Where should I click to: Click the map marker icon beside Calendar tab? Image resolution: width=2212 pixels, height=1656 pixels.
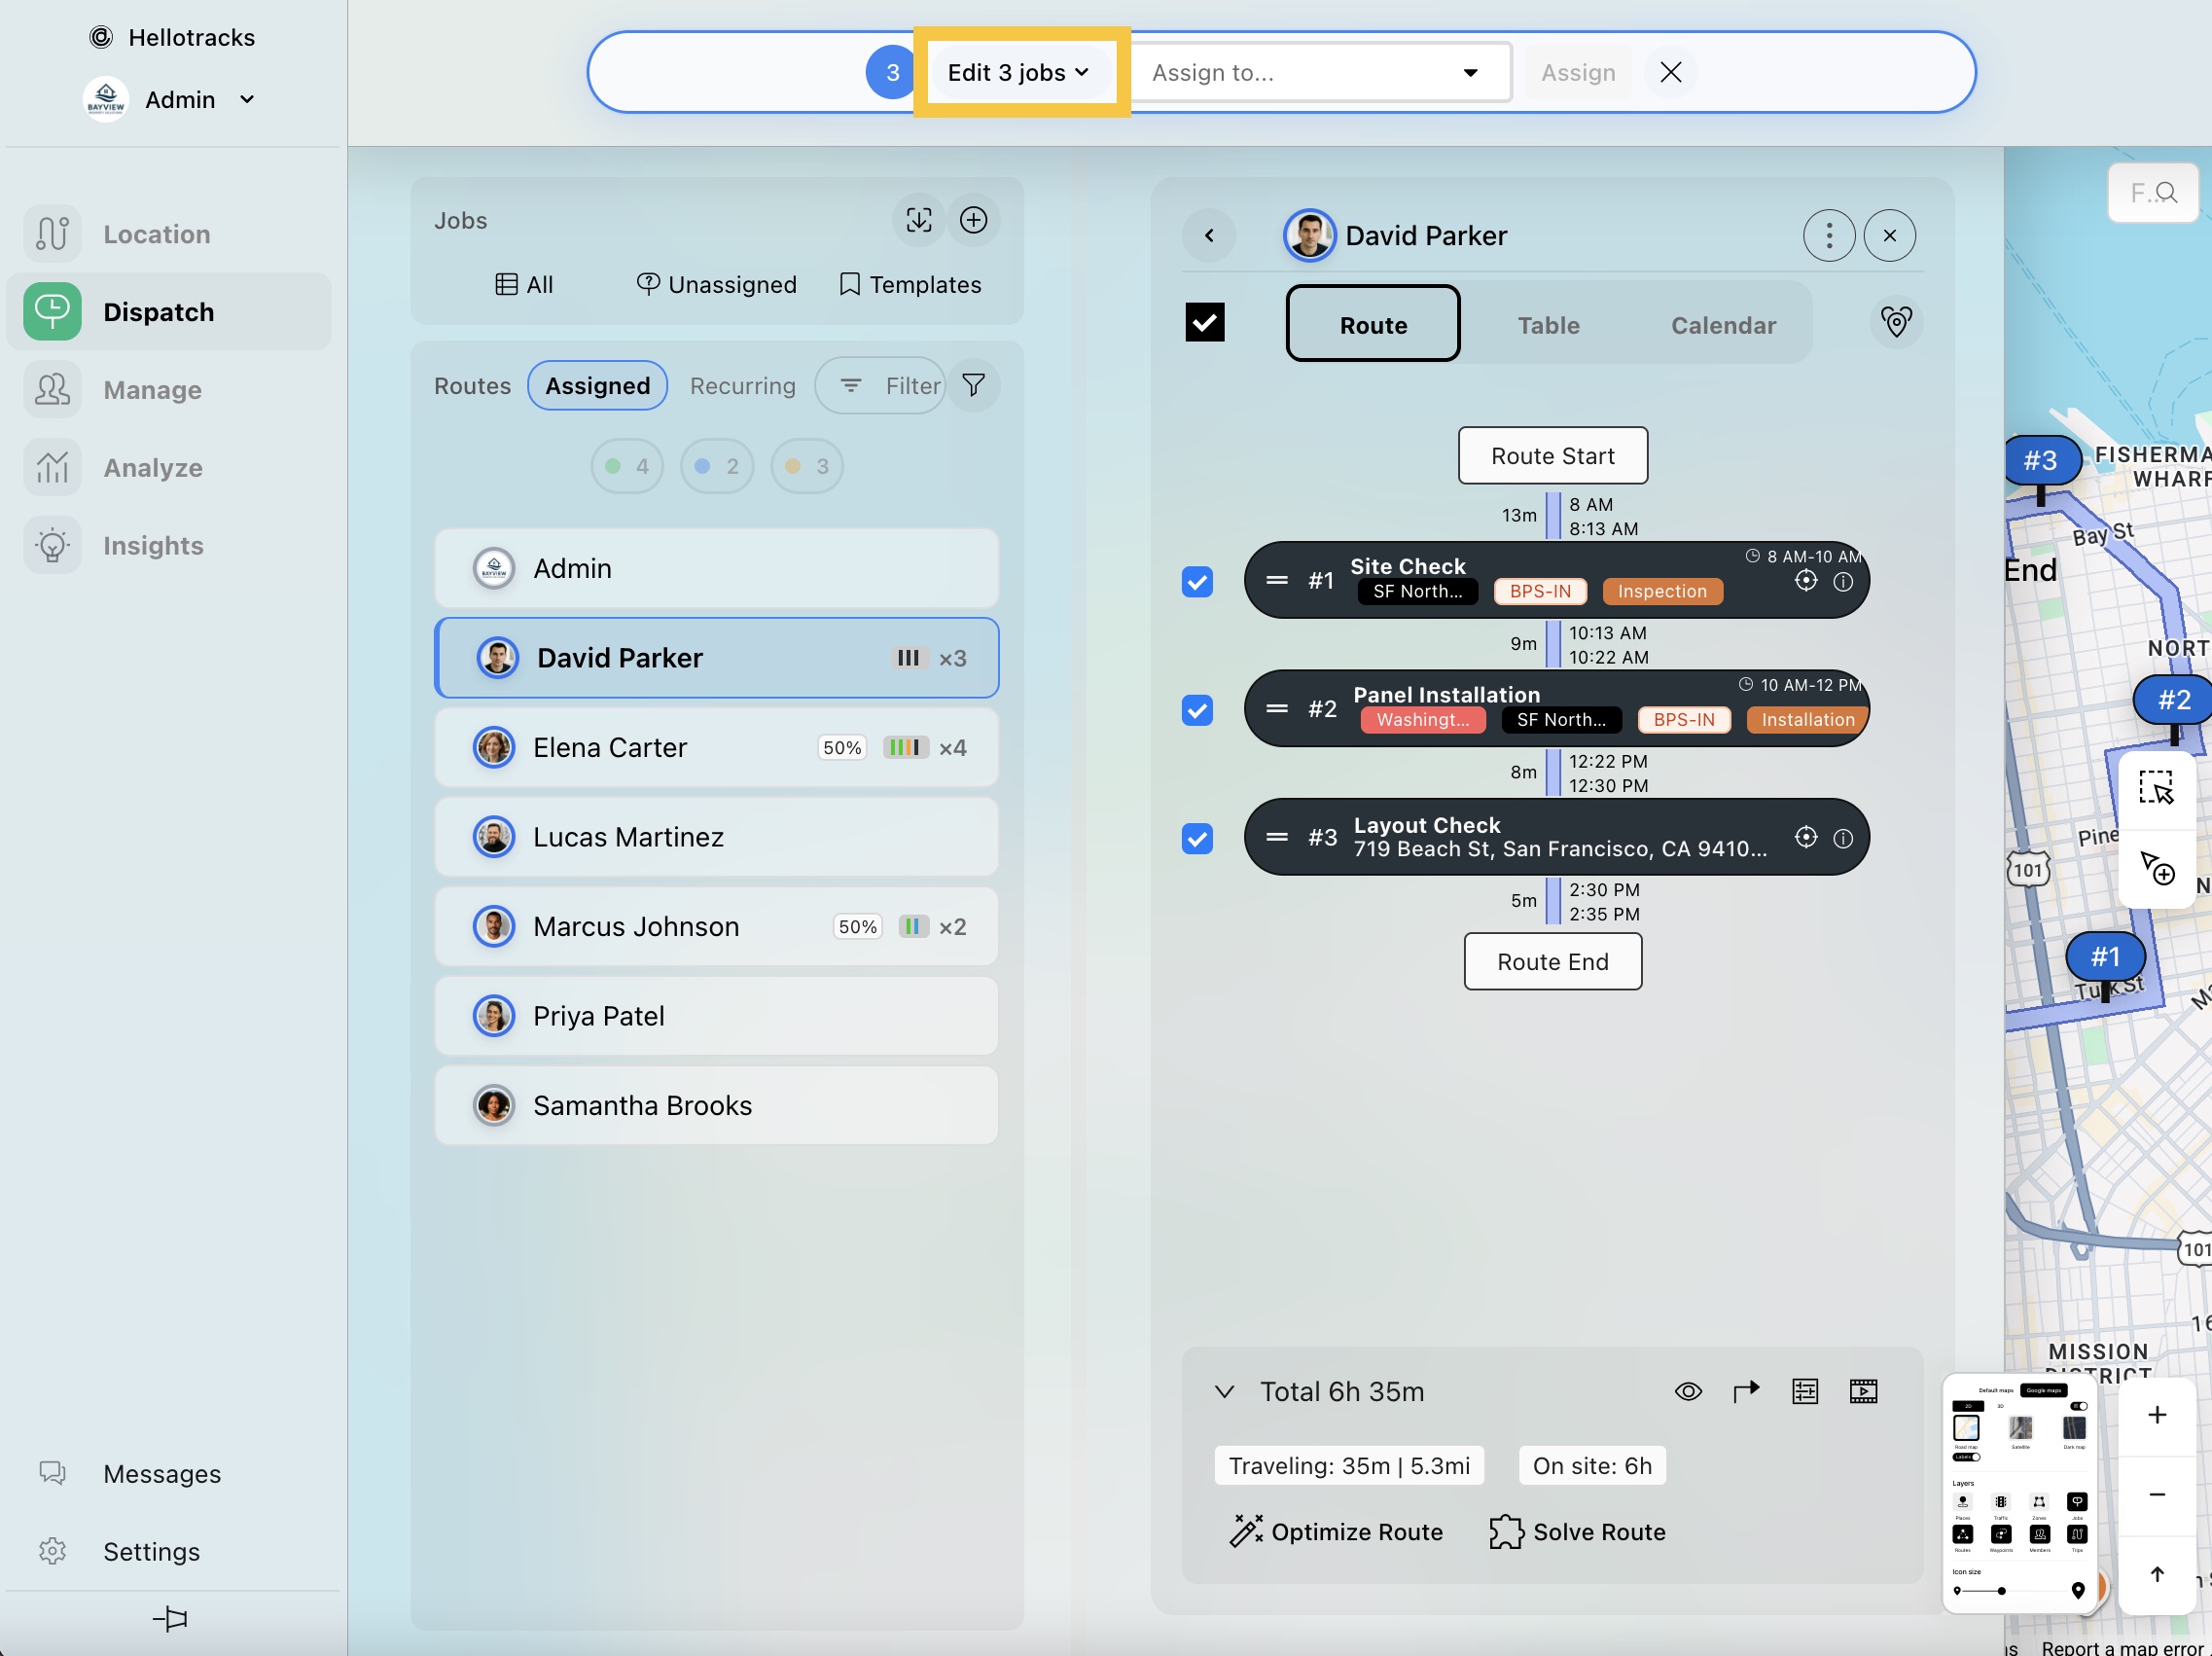(x=1895, y=323)
